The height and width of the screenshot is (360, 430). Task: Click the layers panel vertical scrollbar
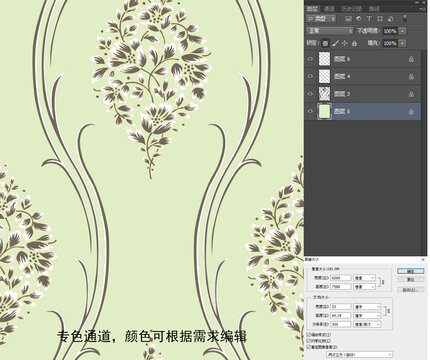click(424, 152)
